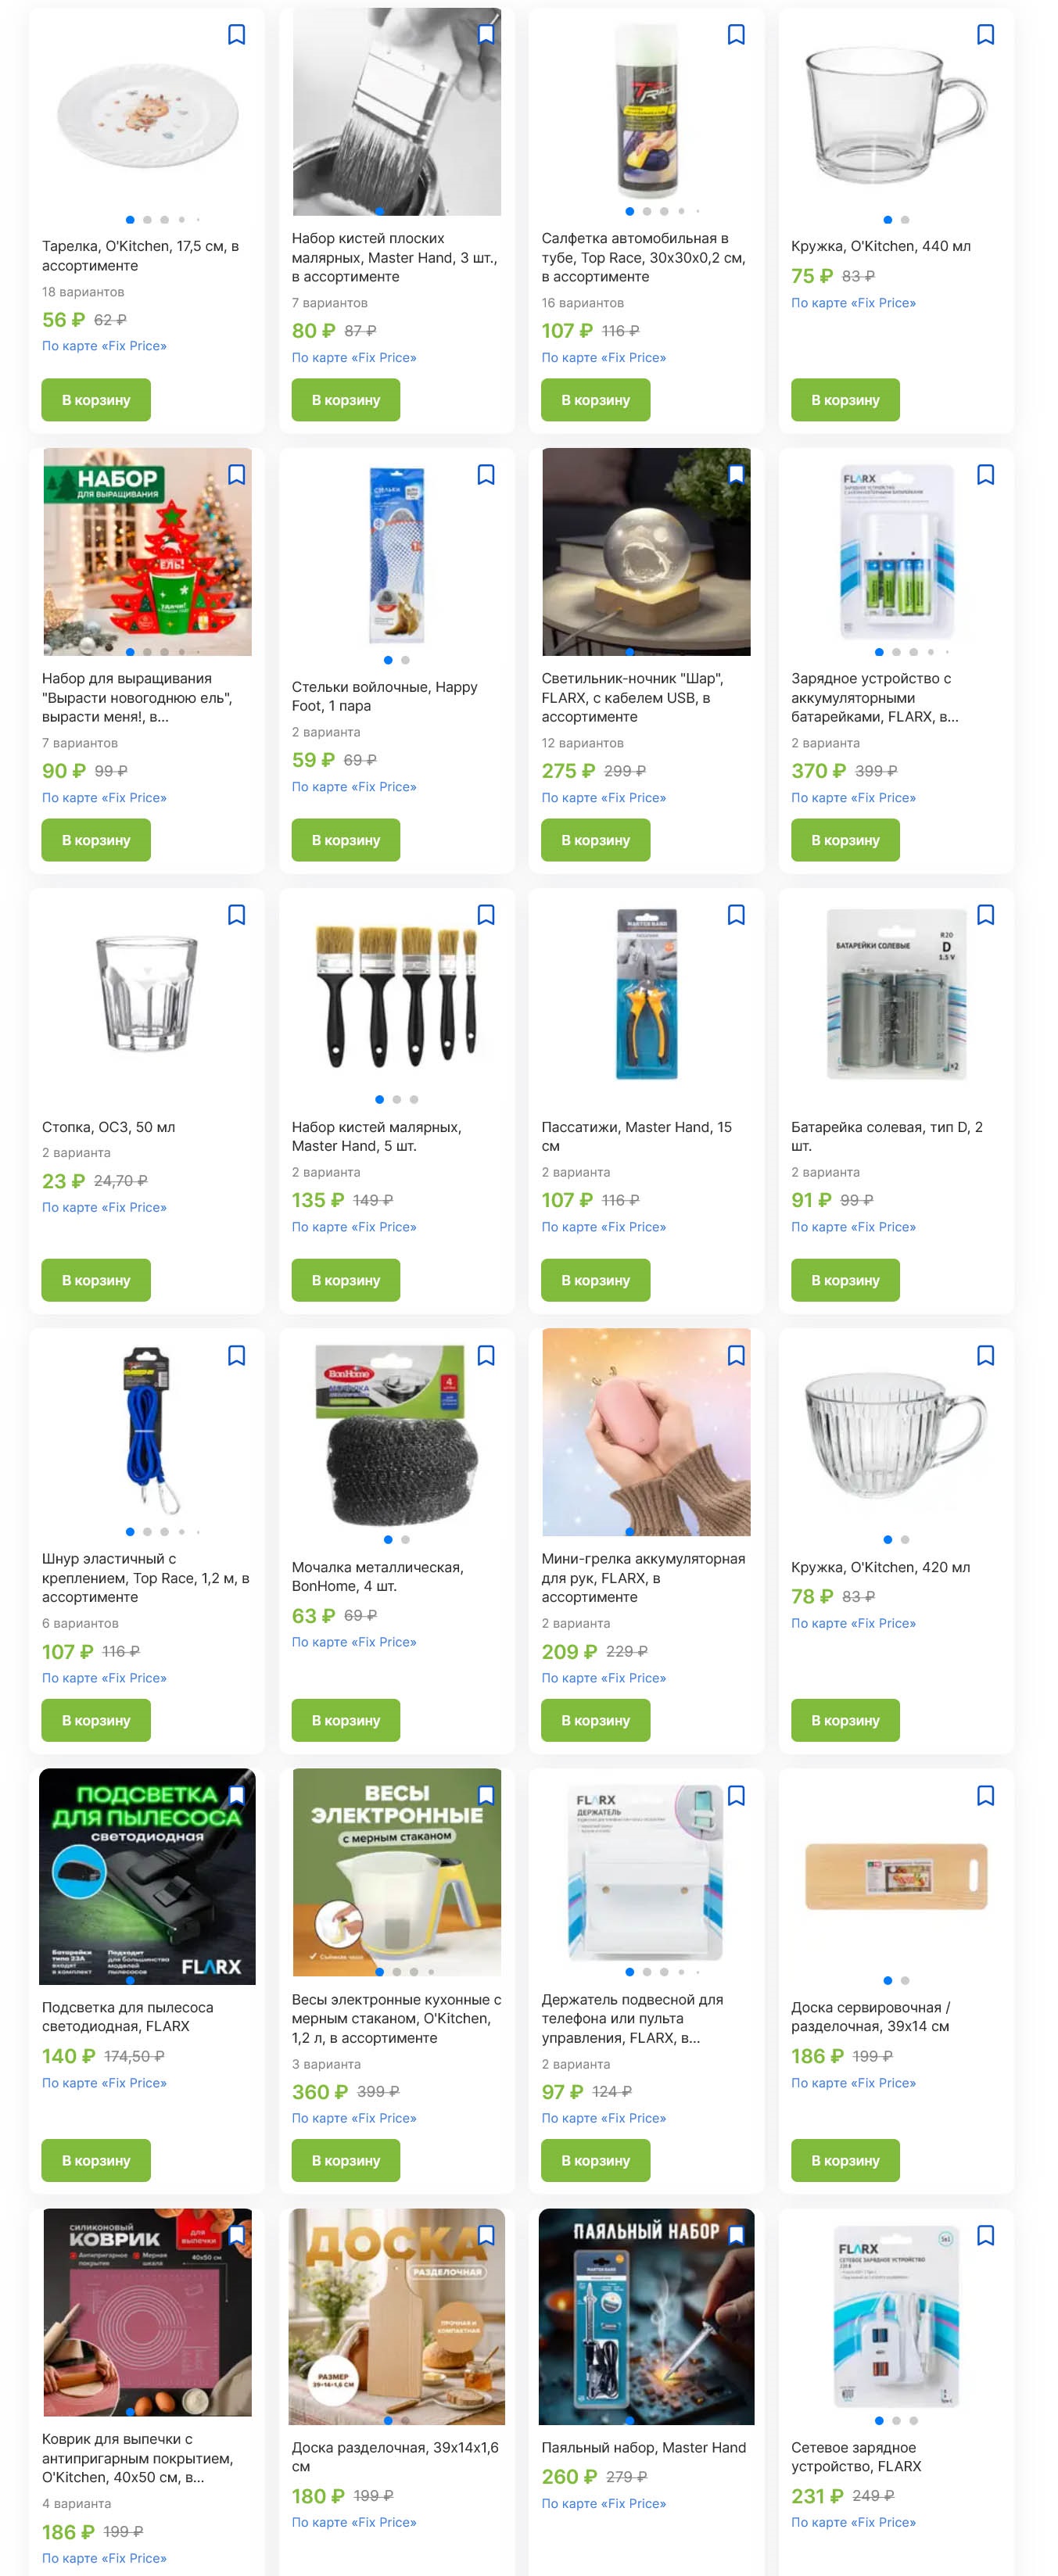The height and width of the screenshot is (2576, 1058).
Task: Toggle bookmark on Шнур эластичный Top Race
Action: pyautogui.click(x=236, y=1356)
